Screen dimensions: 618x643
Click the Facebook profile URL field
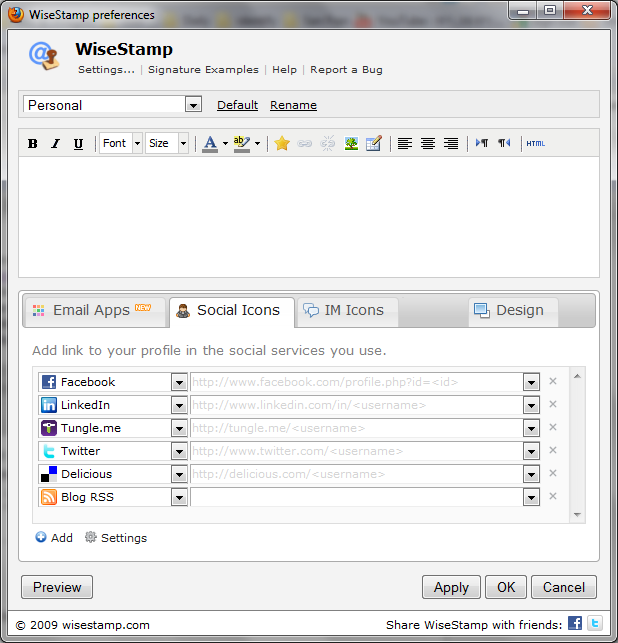tap(357, 383)
